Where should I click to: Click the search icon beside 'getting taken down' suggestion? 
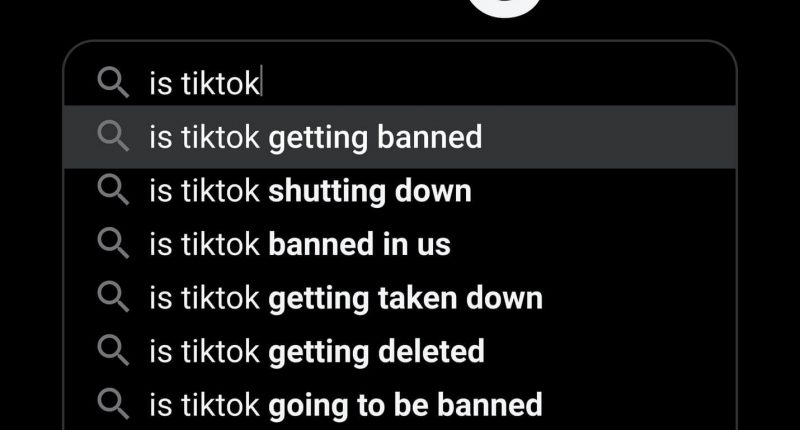pos(113,297)
